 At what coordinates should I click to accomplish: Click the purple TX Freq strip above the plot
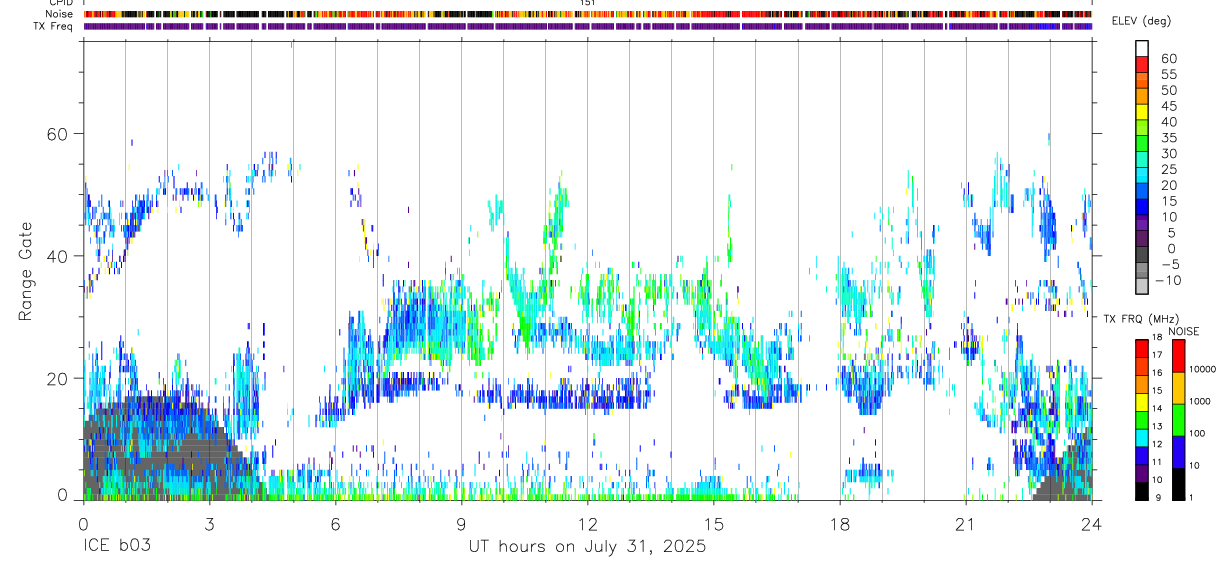coord(588,26)
